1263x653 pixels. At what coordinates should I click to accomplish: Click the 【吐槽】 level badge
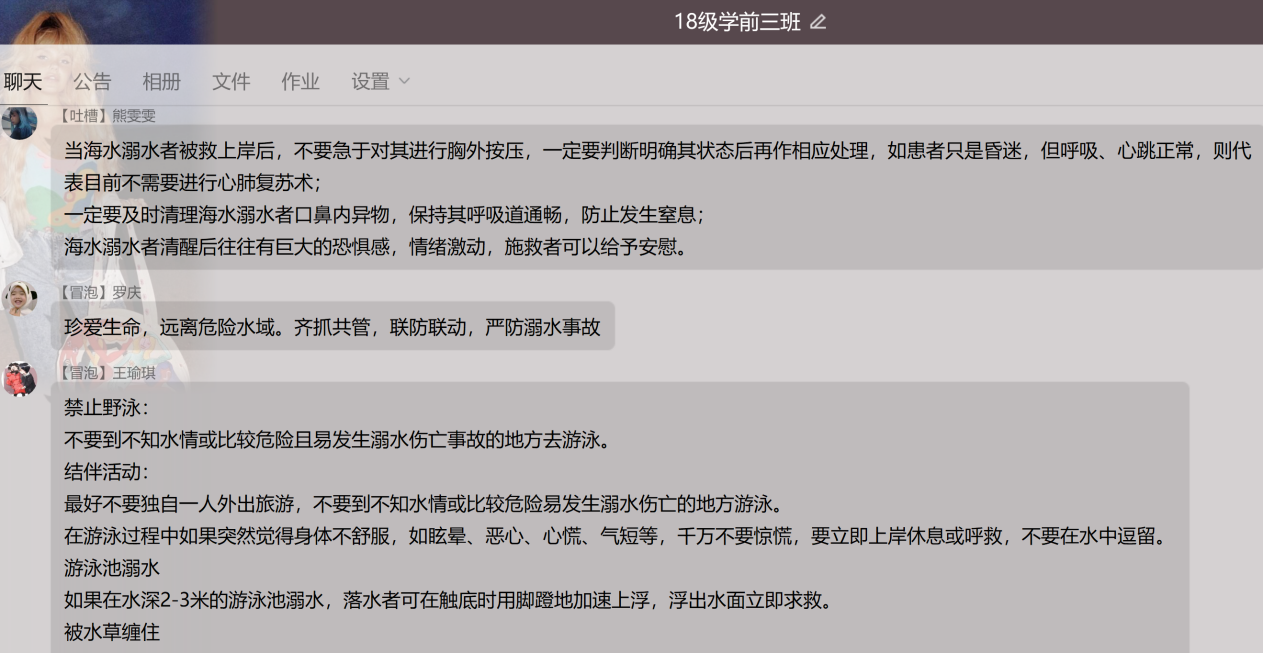coord(84,116)
